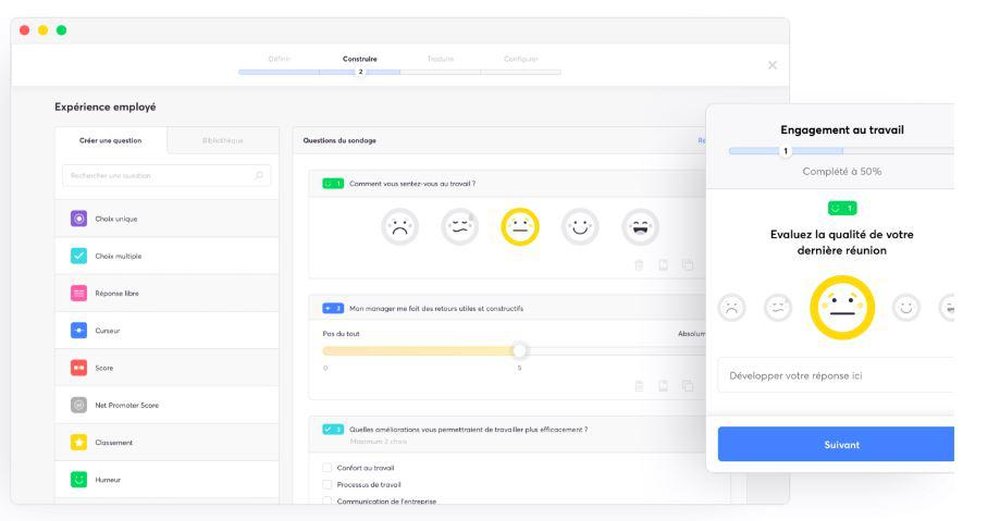Click the Pas du tout slider label
Screen dimensions: 1000x521
[341, 334]
